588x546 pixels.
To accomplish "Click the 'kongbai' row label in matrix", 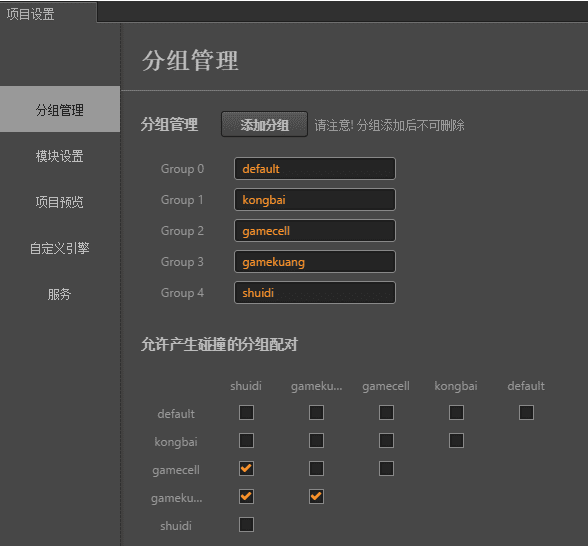I will [176, 442].
